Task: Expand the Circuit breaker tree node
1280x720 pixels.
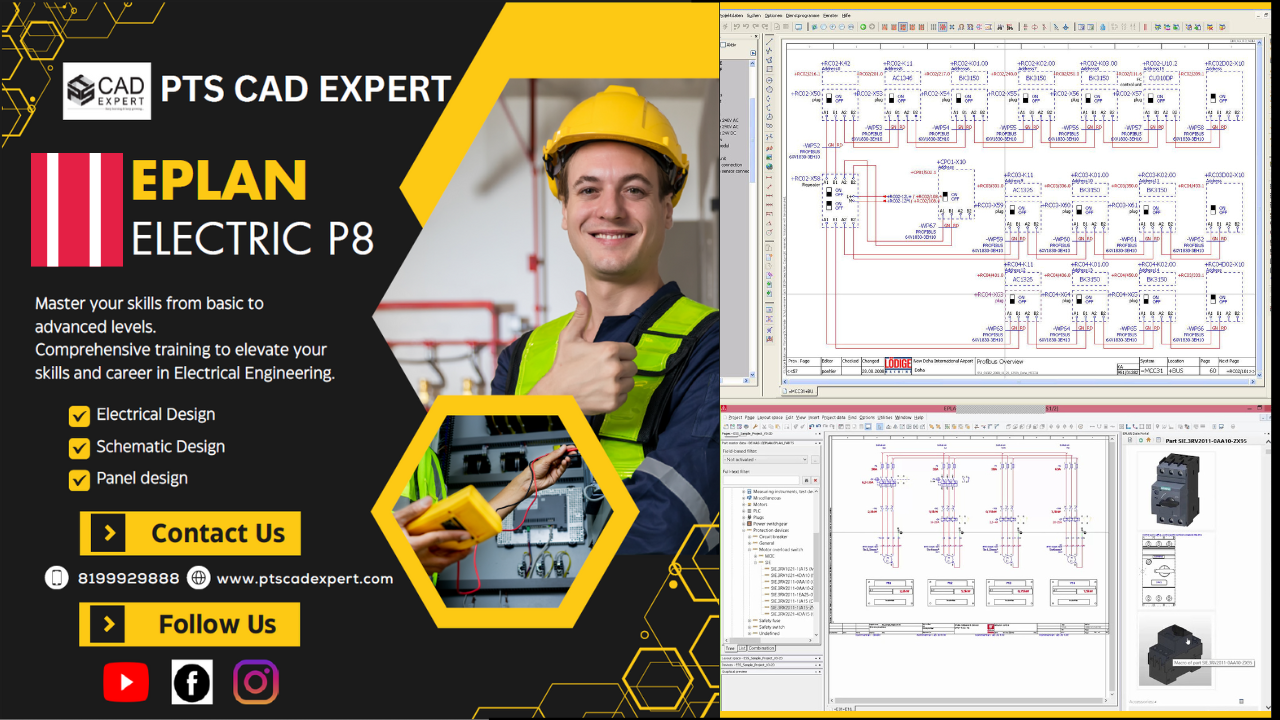Action: point(750,537)
